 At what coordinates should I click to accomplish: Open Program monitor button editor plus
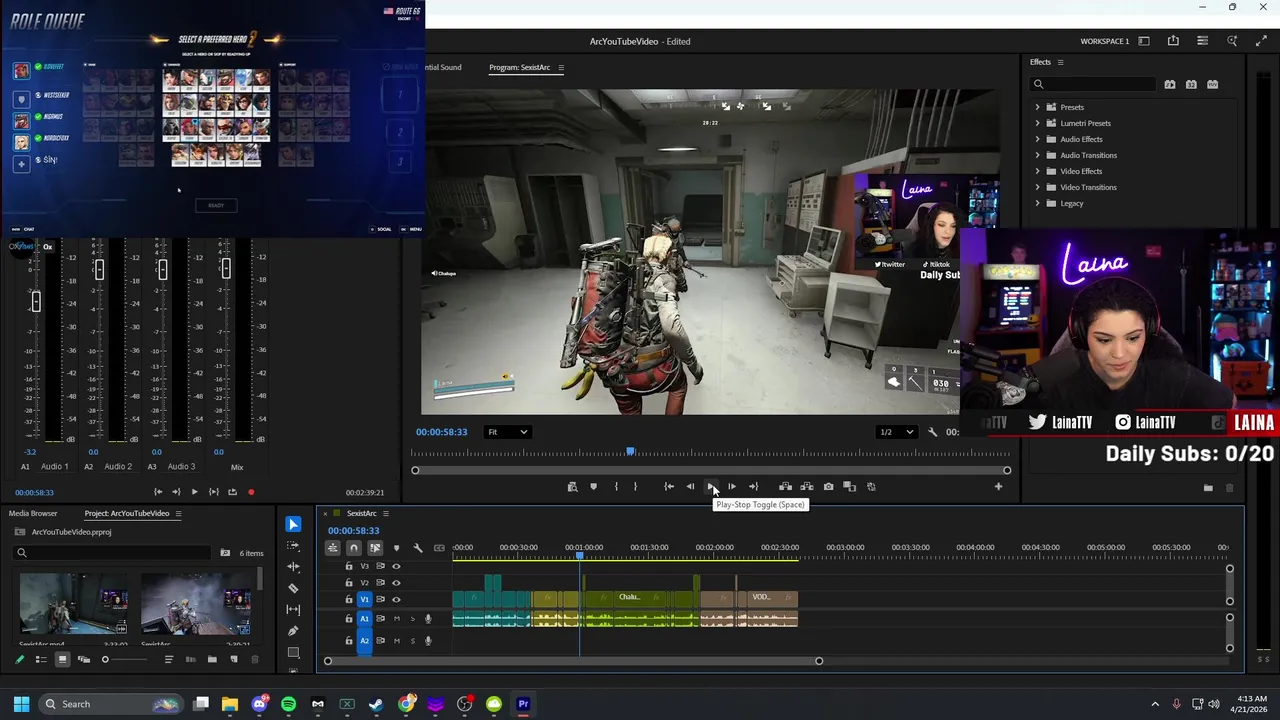click(x=998, y=487)
